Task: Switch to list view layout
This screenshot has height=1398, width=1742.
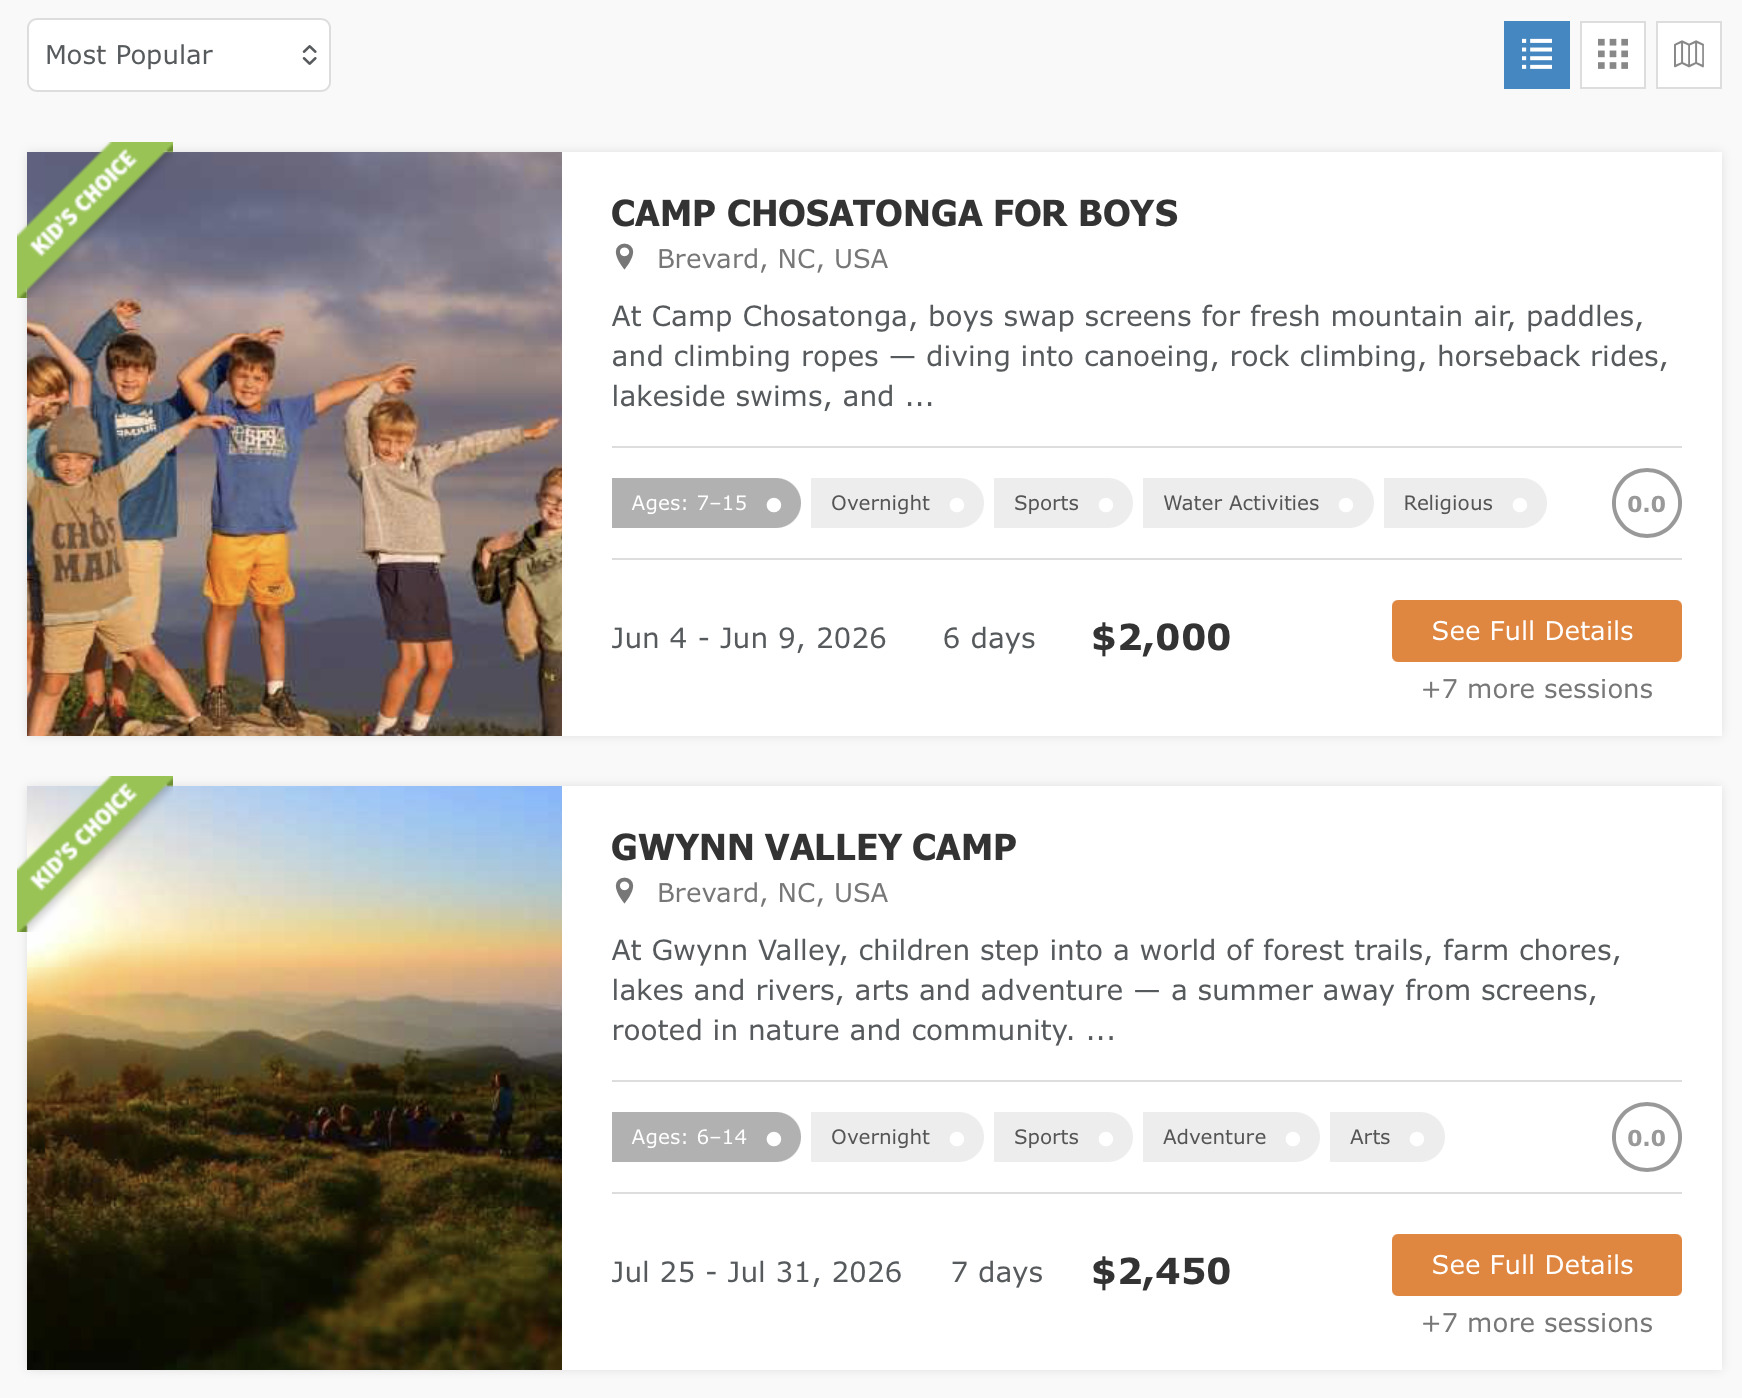Action: [1536, 55]
